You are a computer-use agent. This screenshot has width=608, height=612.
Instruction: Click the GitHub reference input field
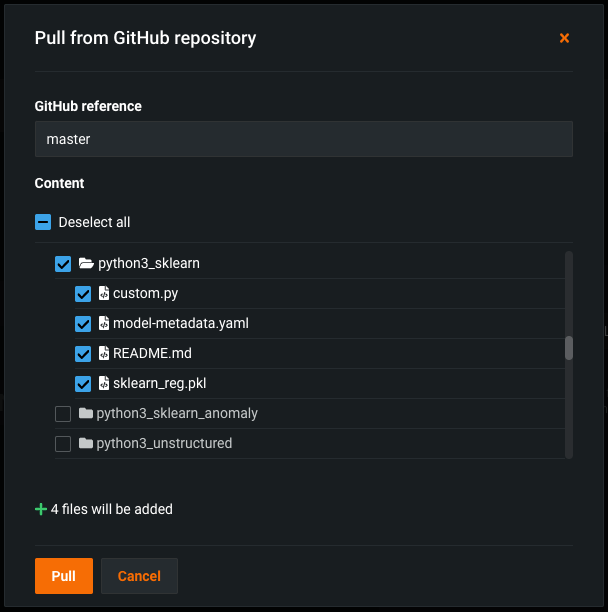pyautogui.click(x=303, y=140)
